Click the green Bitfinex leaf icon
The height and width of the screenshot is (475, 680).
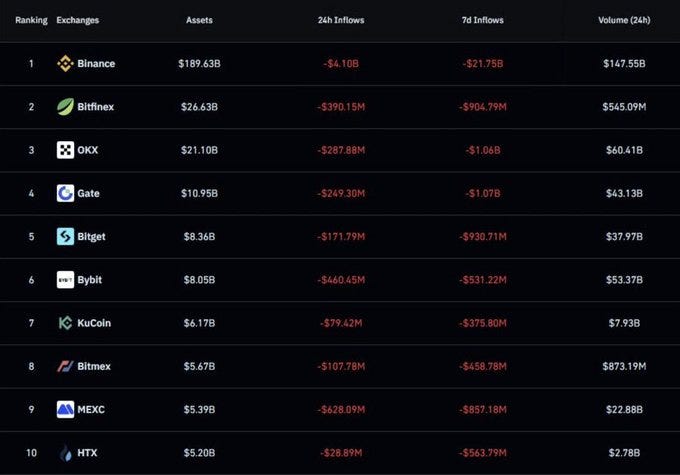65,107
